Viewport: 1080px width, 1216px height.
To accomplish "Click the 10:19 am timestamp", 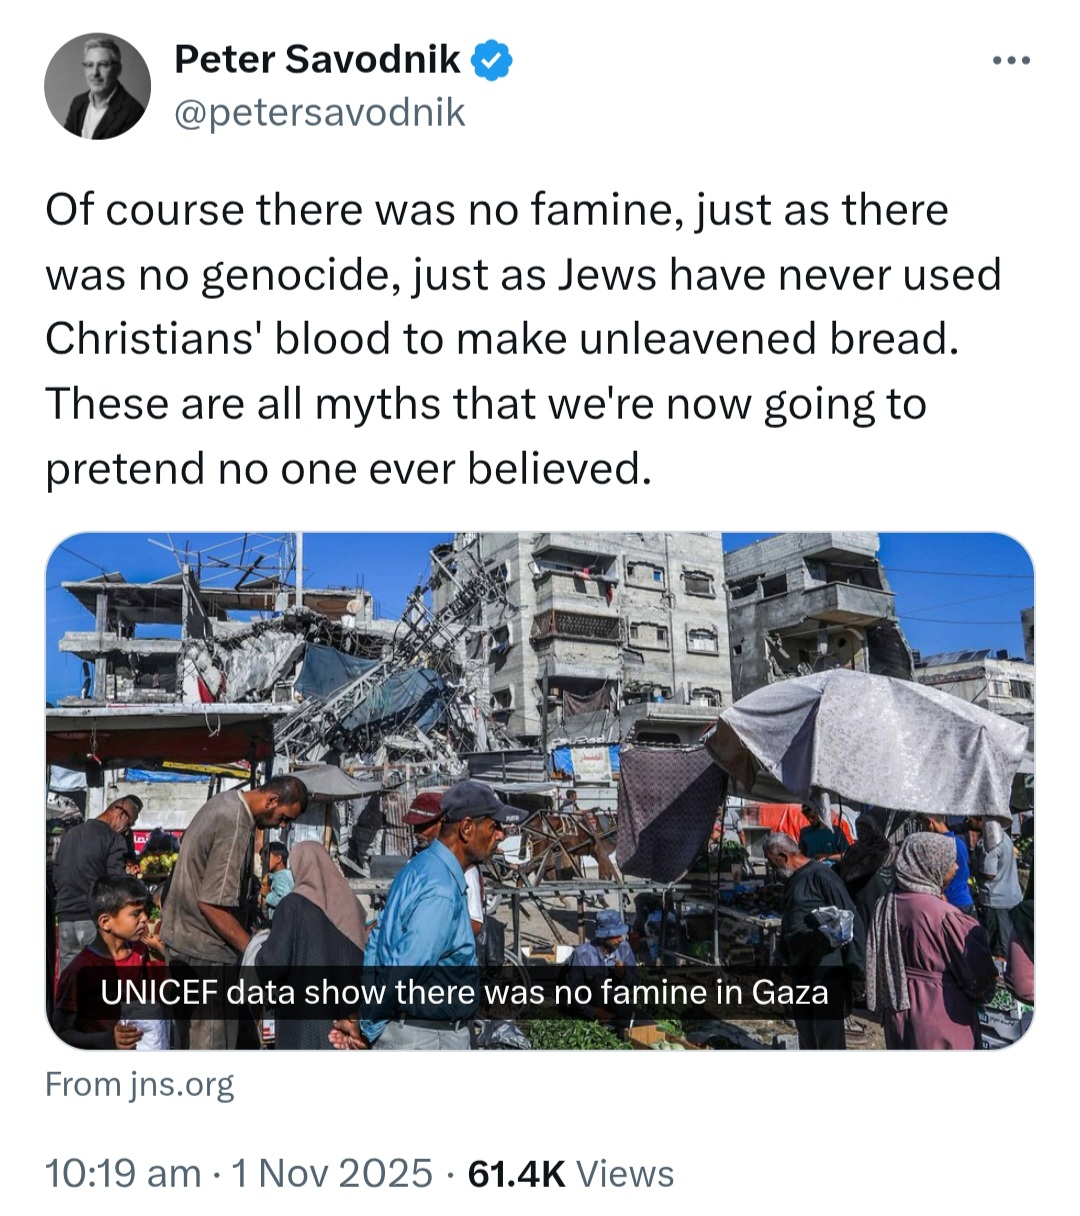I will 123,1173.
